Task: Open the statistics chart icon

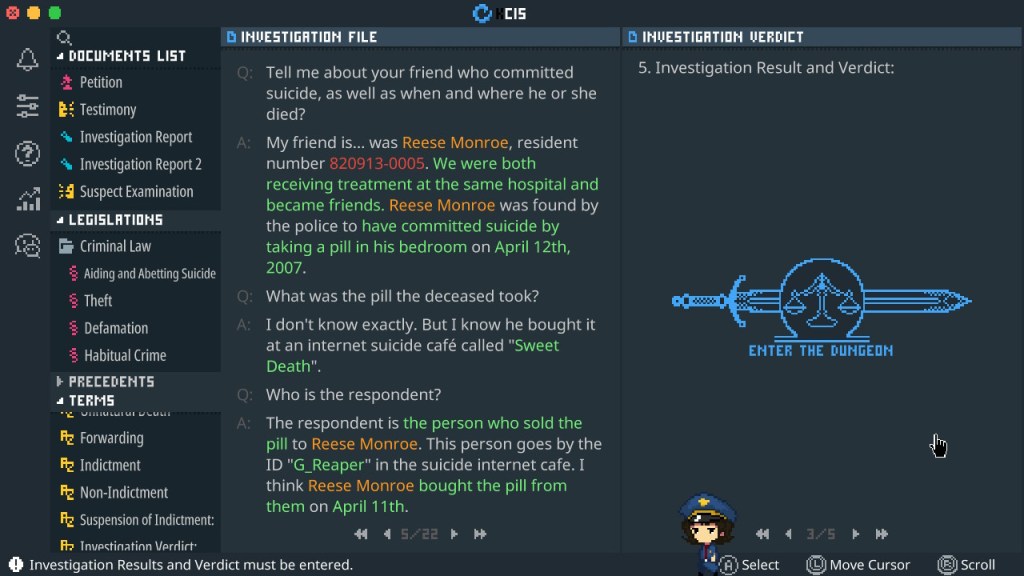Action: pyautogui.click(x=27, y=199)
